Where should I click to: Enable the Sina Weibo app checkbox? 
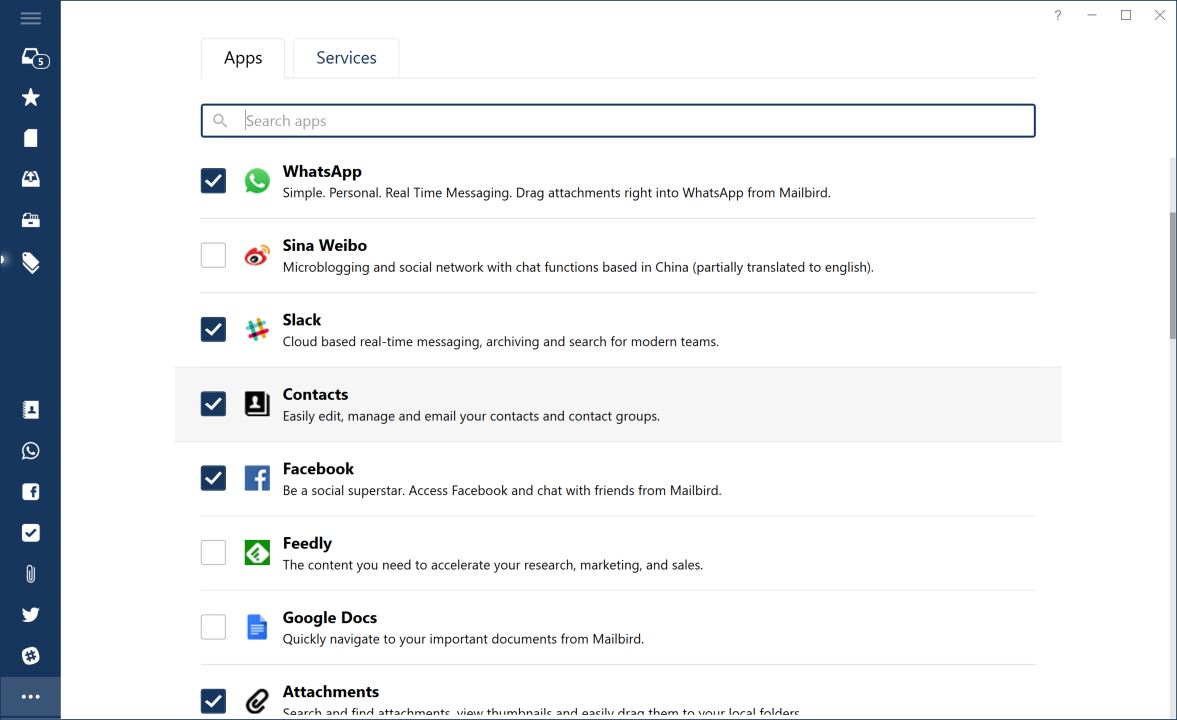click(x=213, y=255)
